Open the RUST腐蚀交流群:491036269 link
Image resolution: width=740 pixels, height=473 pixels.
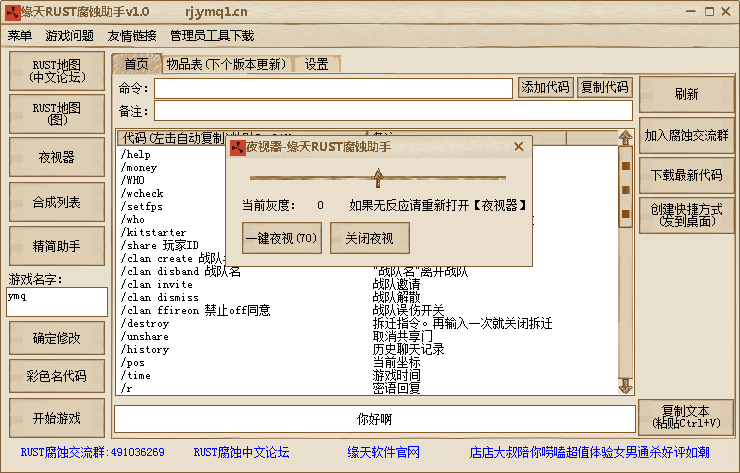coord(92,452)
